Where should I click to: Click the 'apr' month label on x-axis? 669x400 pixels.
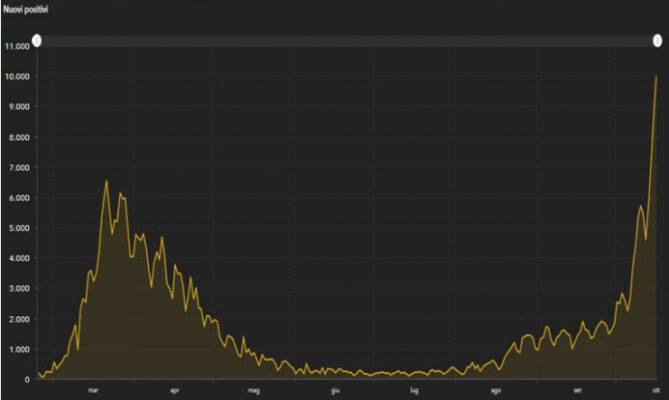(x=174, y=391)
